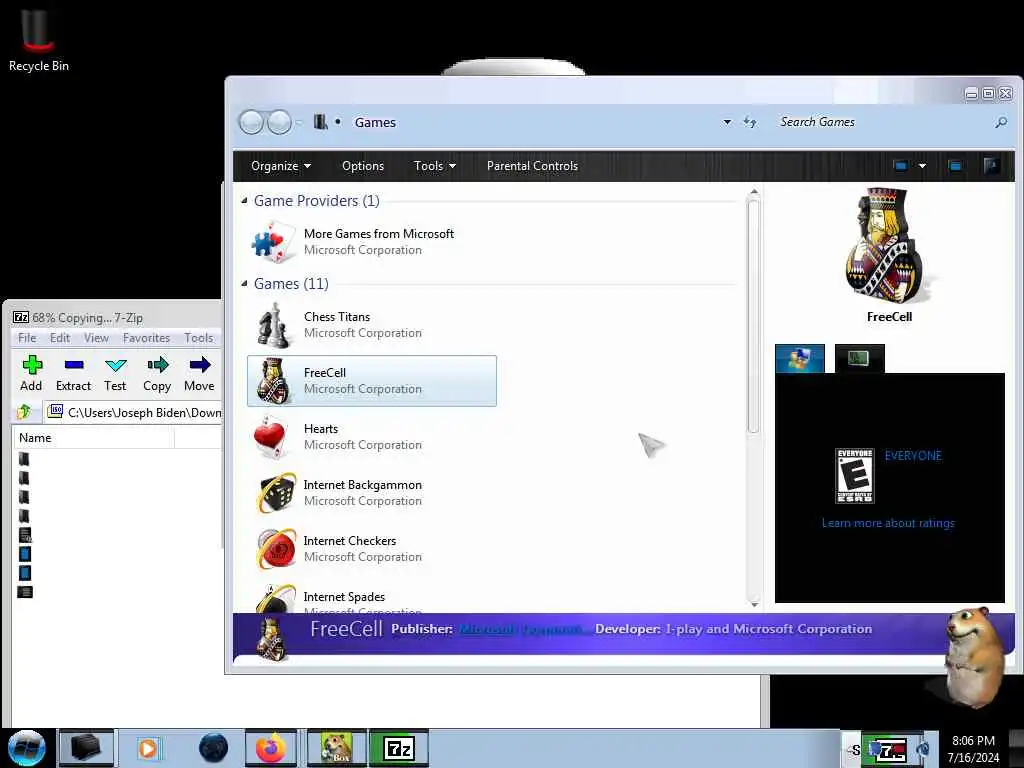1024x768 pixels.
Task: Open the Edit menu in 7-Zip
Action: coord(60,338)
